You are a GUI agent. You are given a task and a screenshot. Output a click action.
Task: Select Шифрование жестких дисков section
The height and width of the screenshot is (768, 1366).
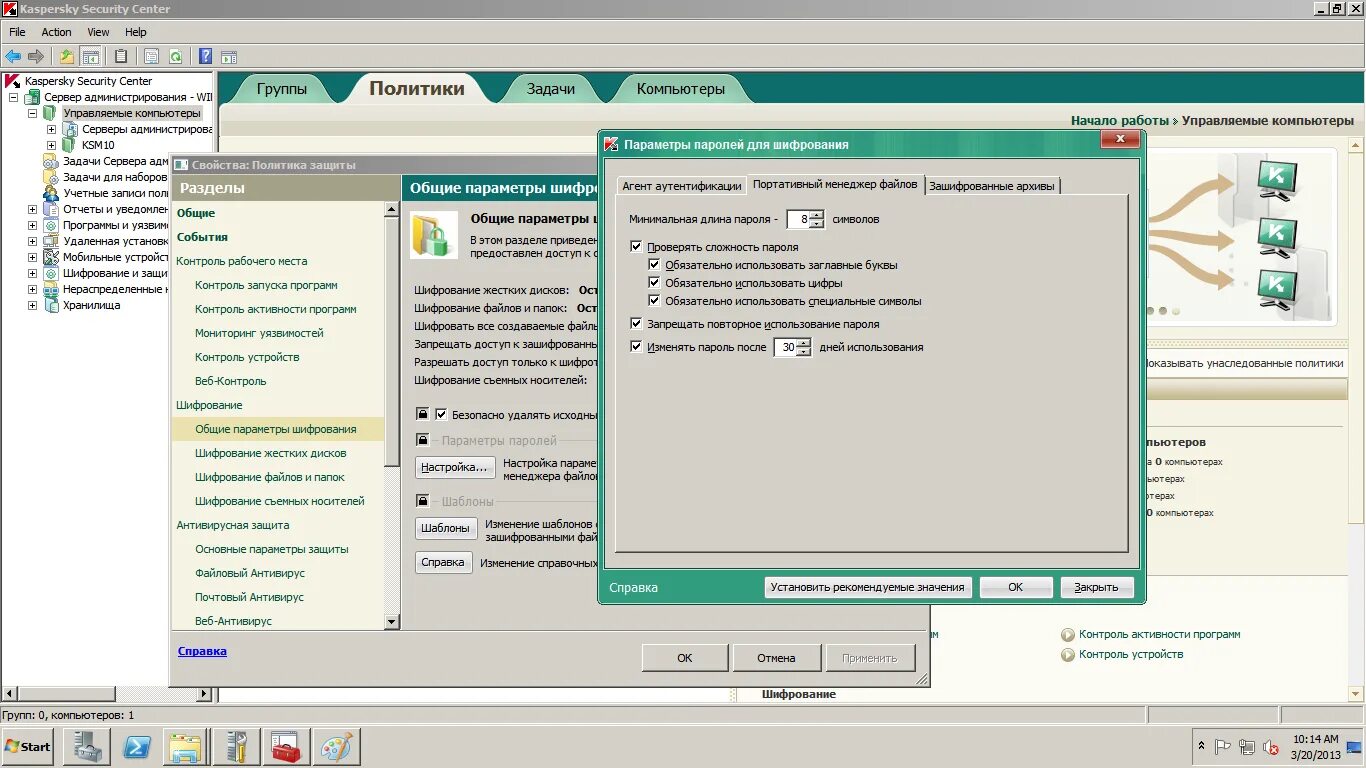tap(271, 453)
